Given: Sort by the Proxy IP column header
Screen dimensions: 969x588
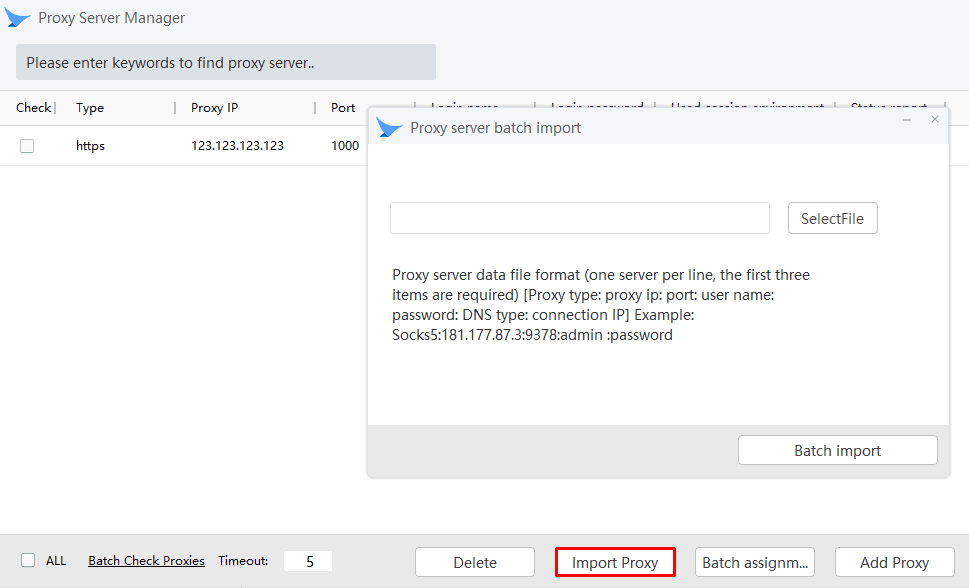Looking at the screenshot, I should tap(214, 108).
